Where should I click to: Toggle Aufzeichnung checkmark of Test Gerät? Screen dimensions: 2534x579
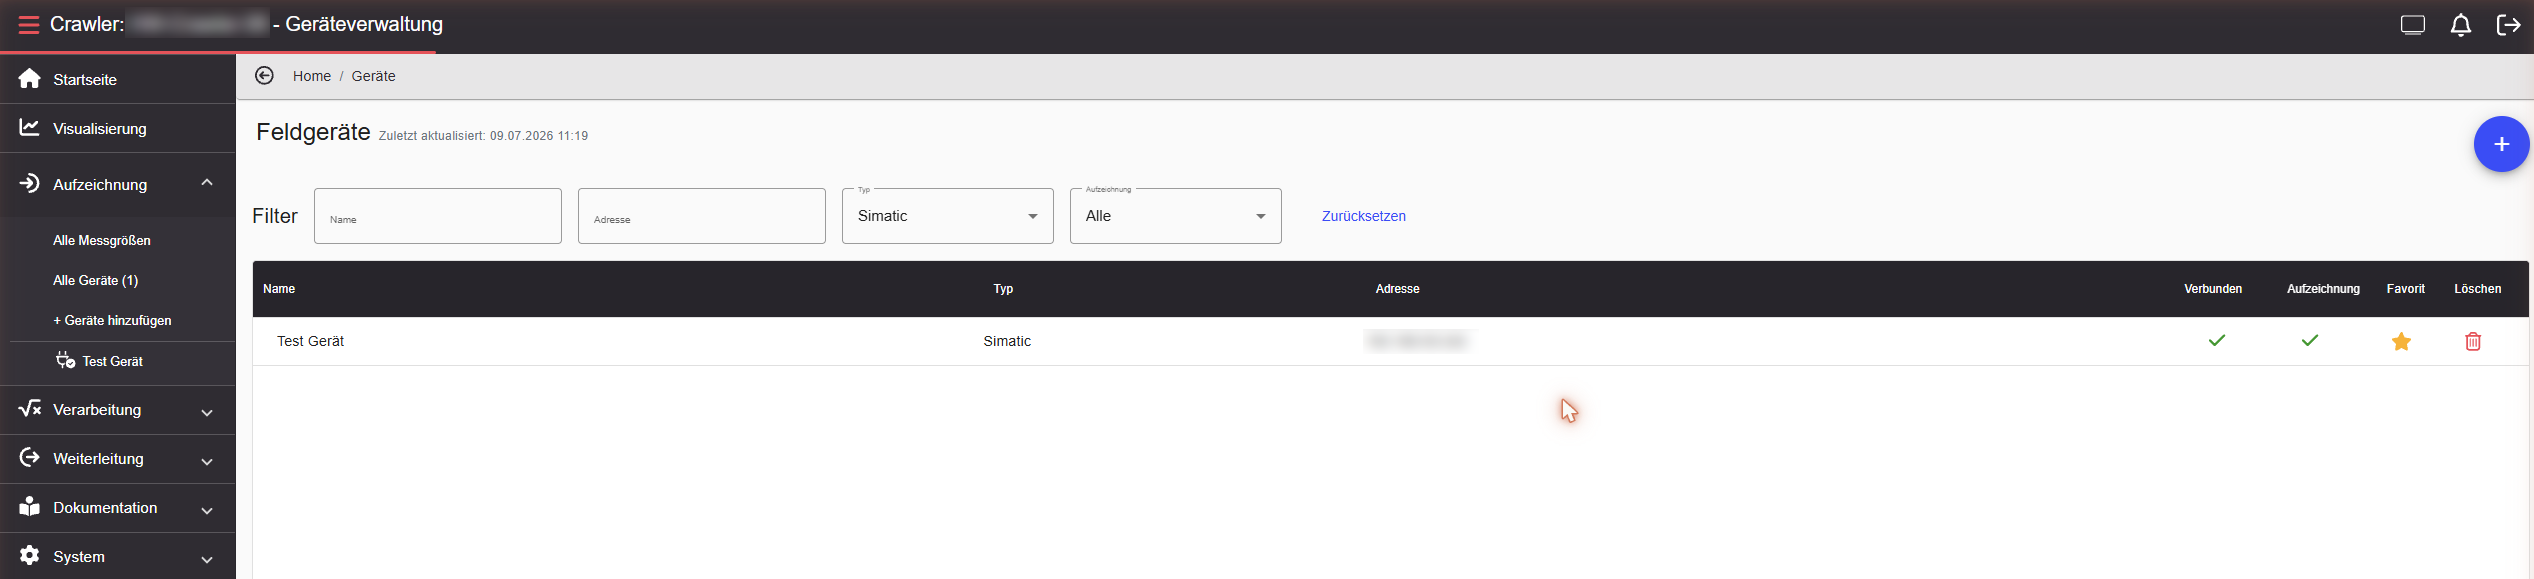tap(2309, 340)
